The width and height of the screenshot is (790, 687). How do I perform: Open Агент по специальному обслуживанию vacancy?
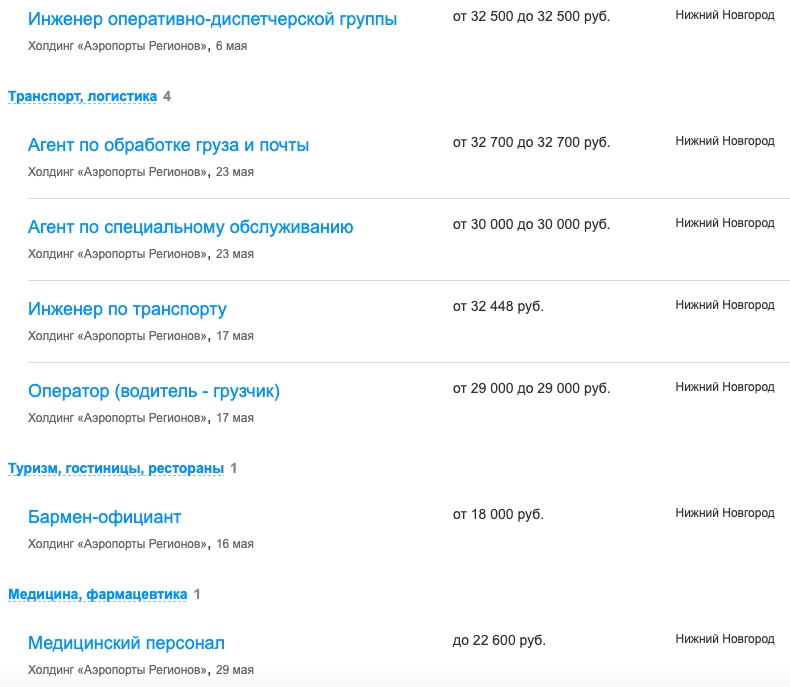point(190,227)
